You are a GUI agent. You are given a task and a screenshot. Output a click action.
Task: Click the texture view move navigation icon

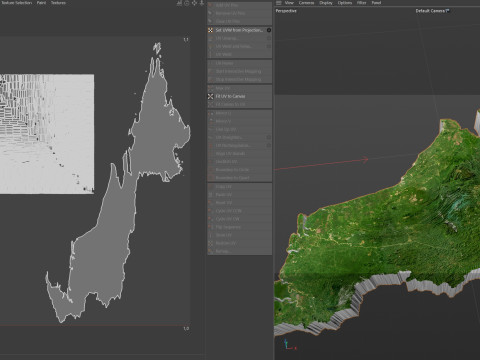pyautogui.click(x=194, y=3)
